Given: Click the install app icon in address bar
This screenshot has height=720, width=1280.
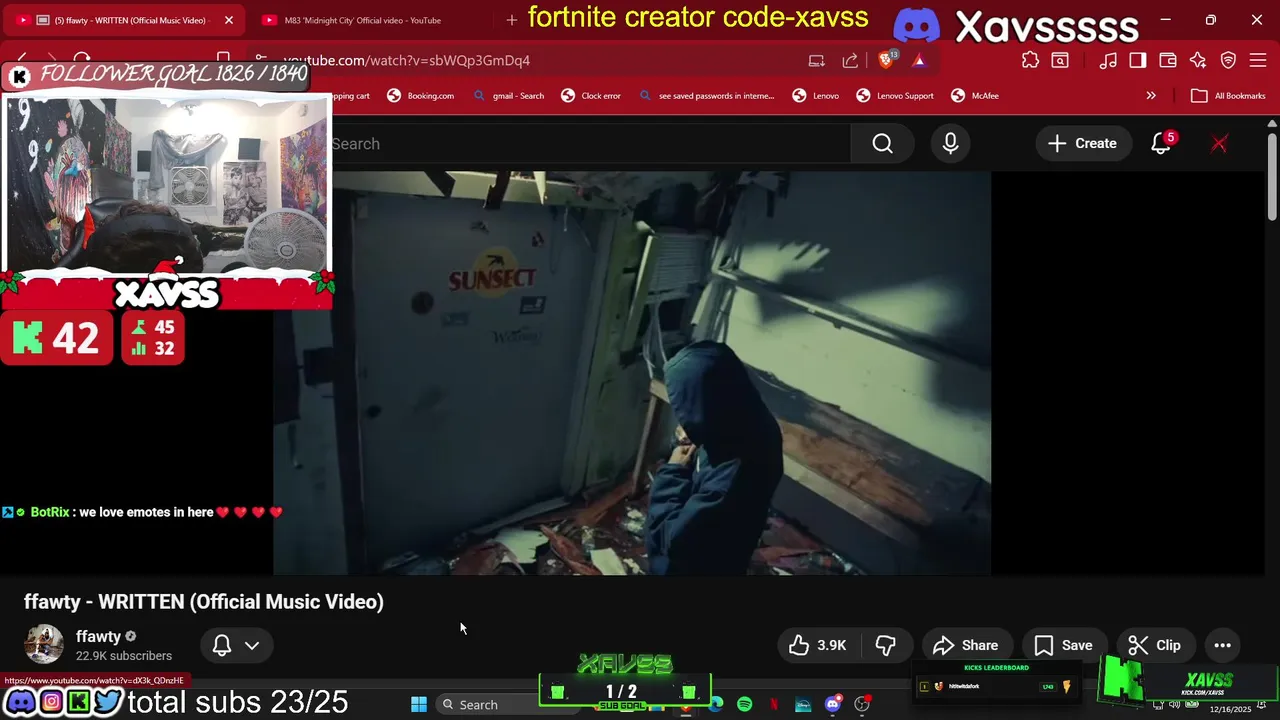Looking at the screenshot, I should tap(817, 60).
